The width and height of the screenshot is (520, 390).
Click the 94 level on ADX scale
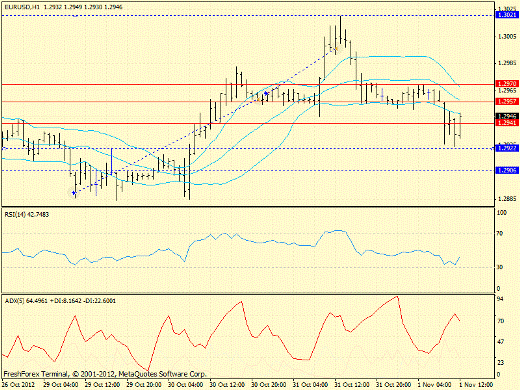pyautogui.click(x=500, y=299)
